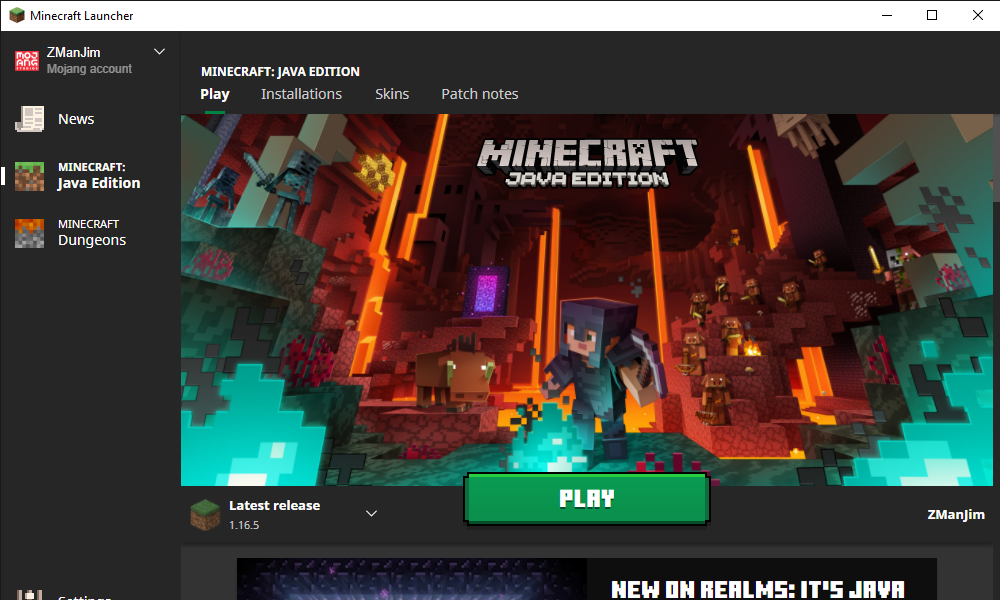Click the Minecraft Launcher title bar icon
Screen dimensions: 1000x600
pos(17,16)
